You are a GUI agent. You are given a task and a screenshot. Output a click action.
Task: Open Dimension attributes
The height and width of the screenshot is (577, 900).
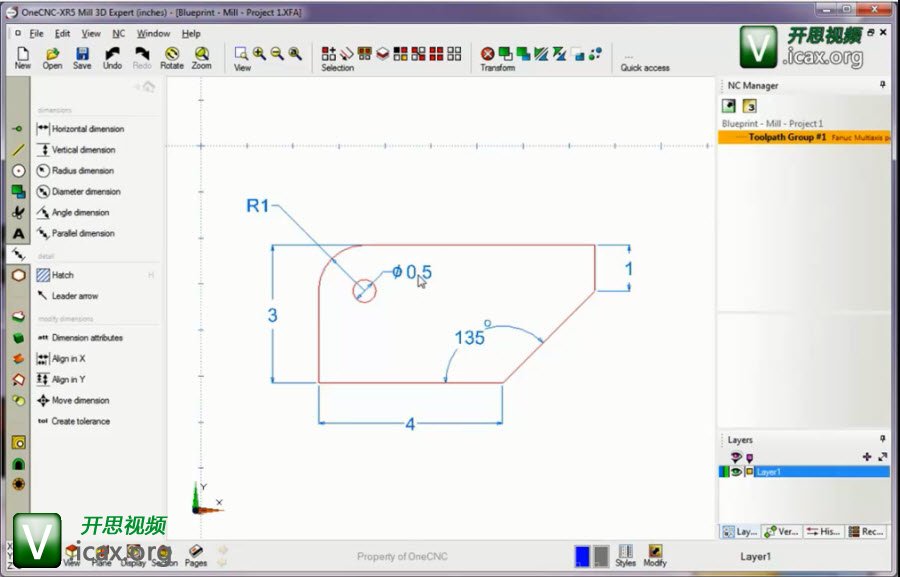click(80, 338)
